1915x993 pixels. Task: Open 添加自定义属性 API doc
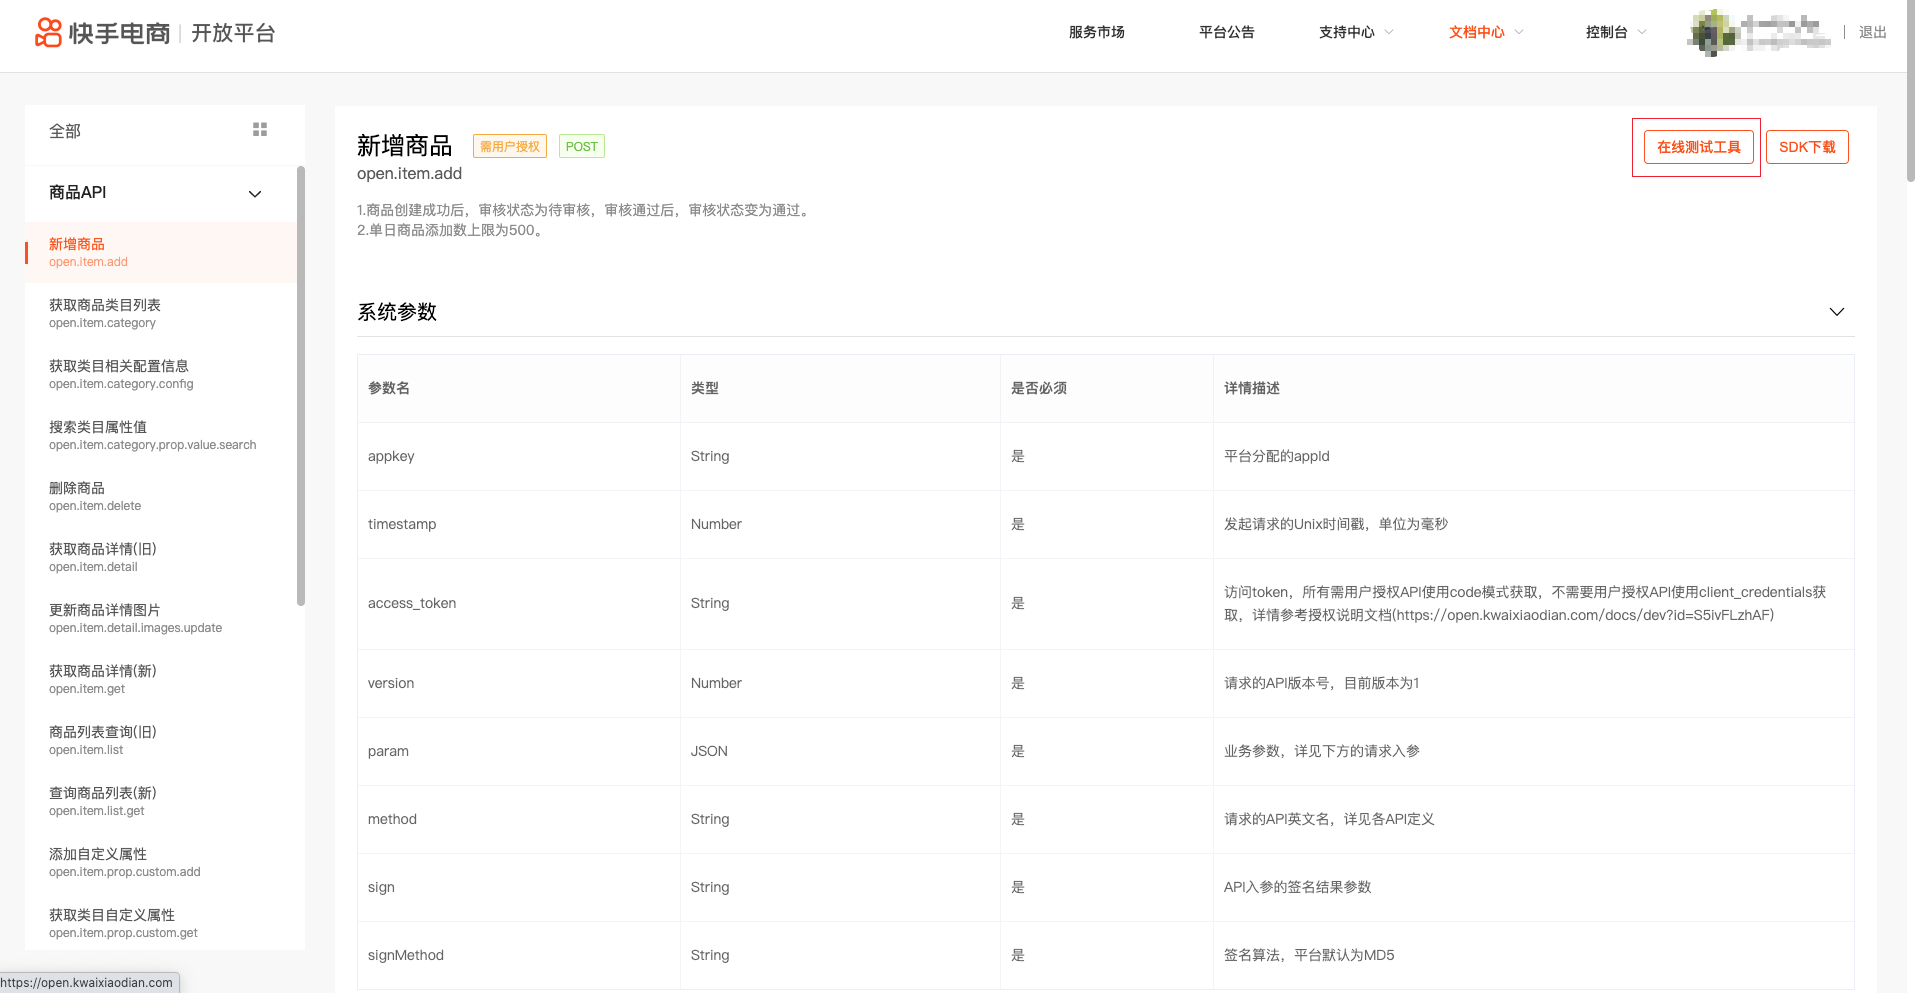161,862
